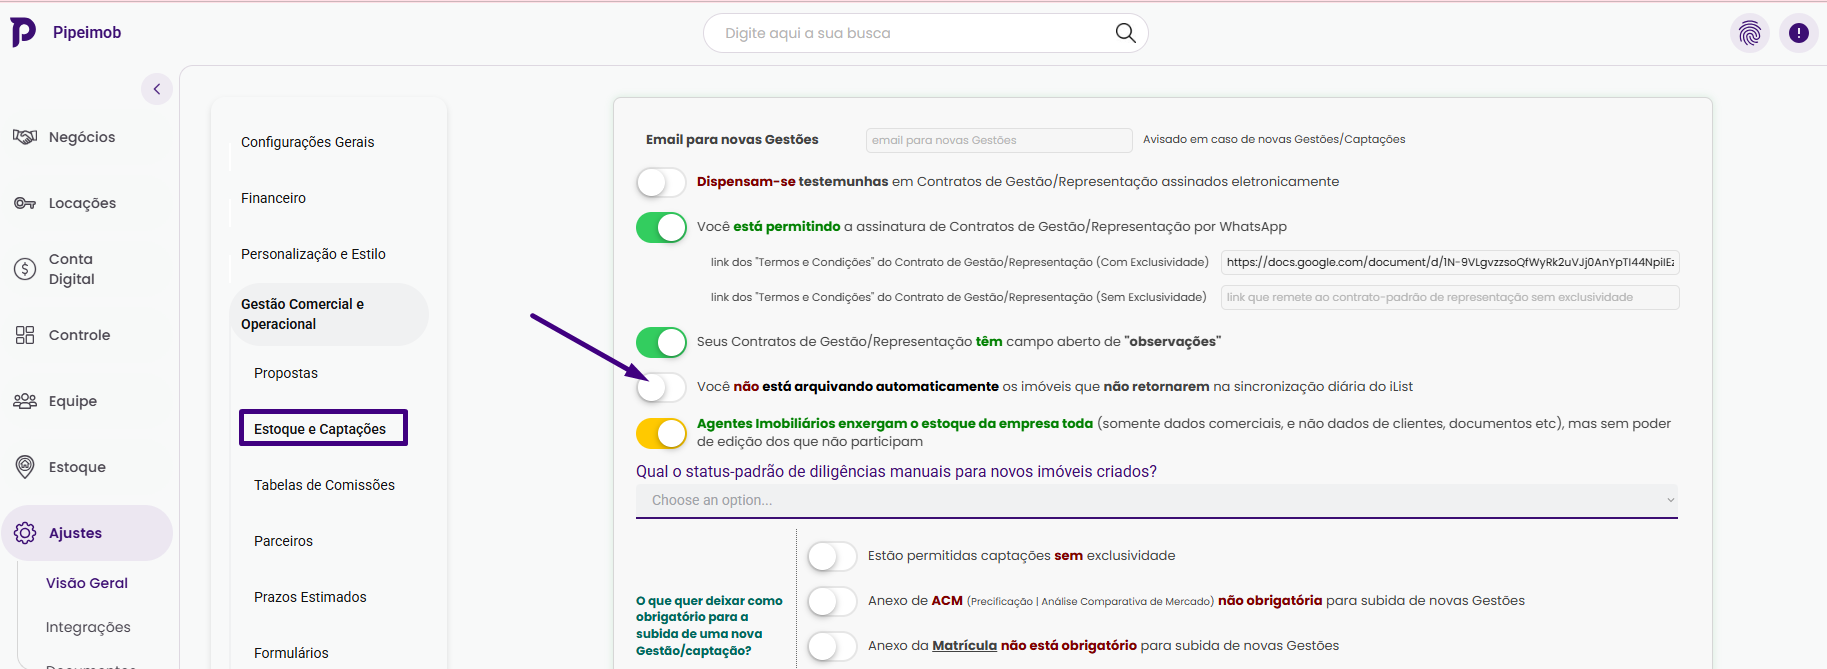This screenshot has height=669, width=1827.
Task: Open the status-padrão 'Choose an option' dropdown
Action: [1156, 500]
